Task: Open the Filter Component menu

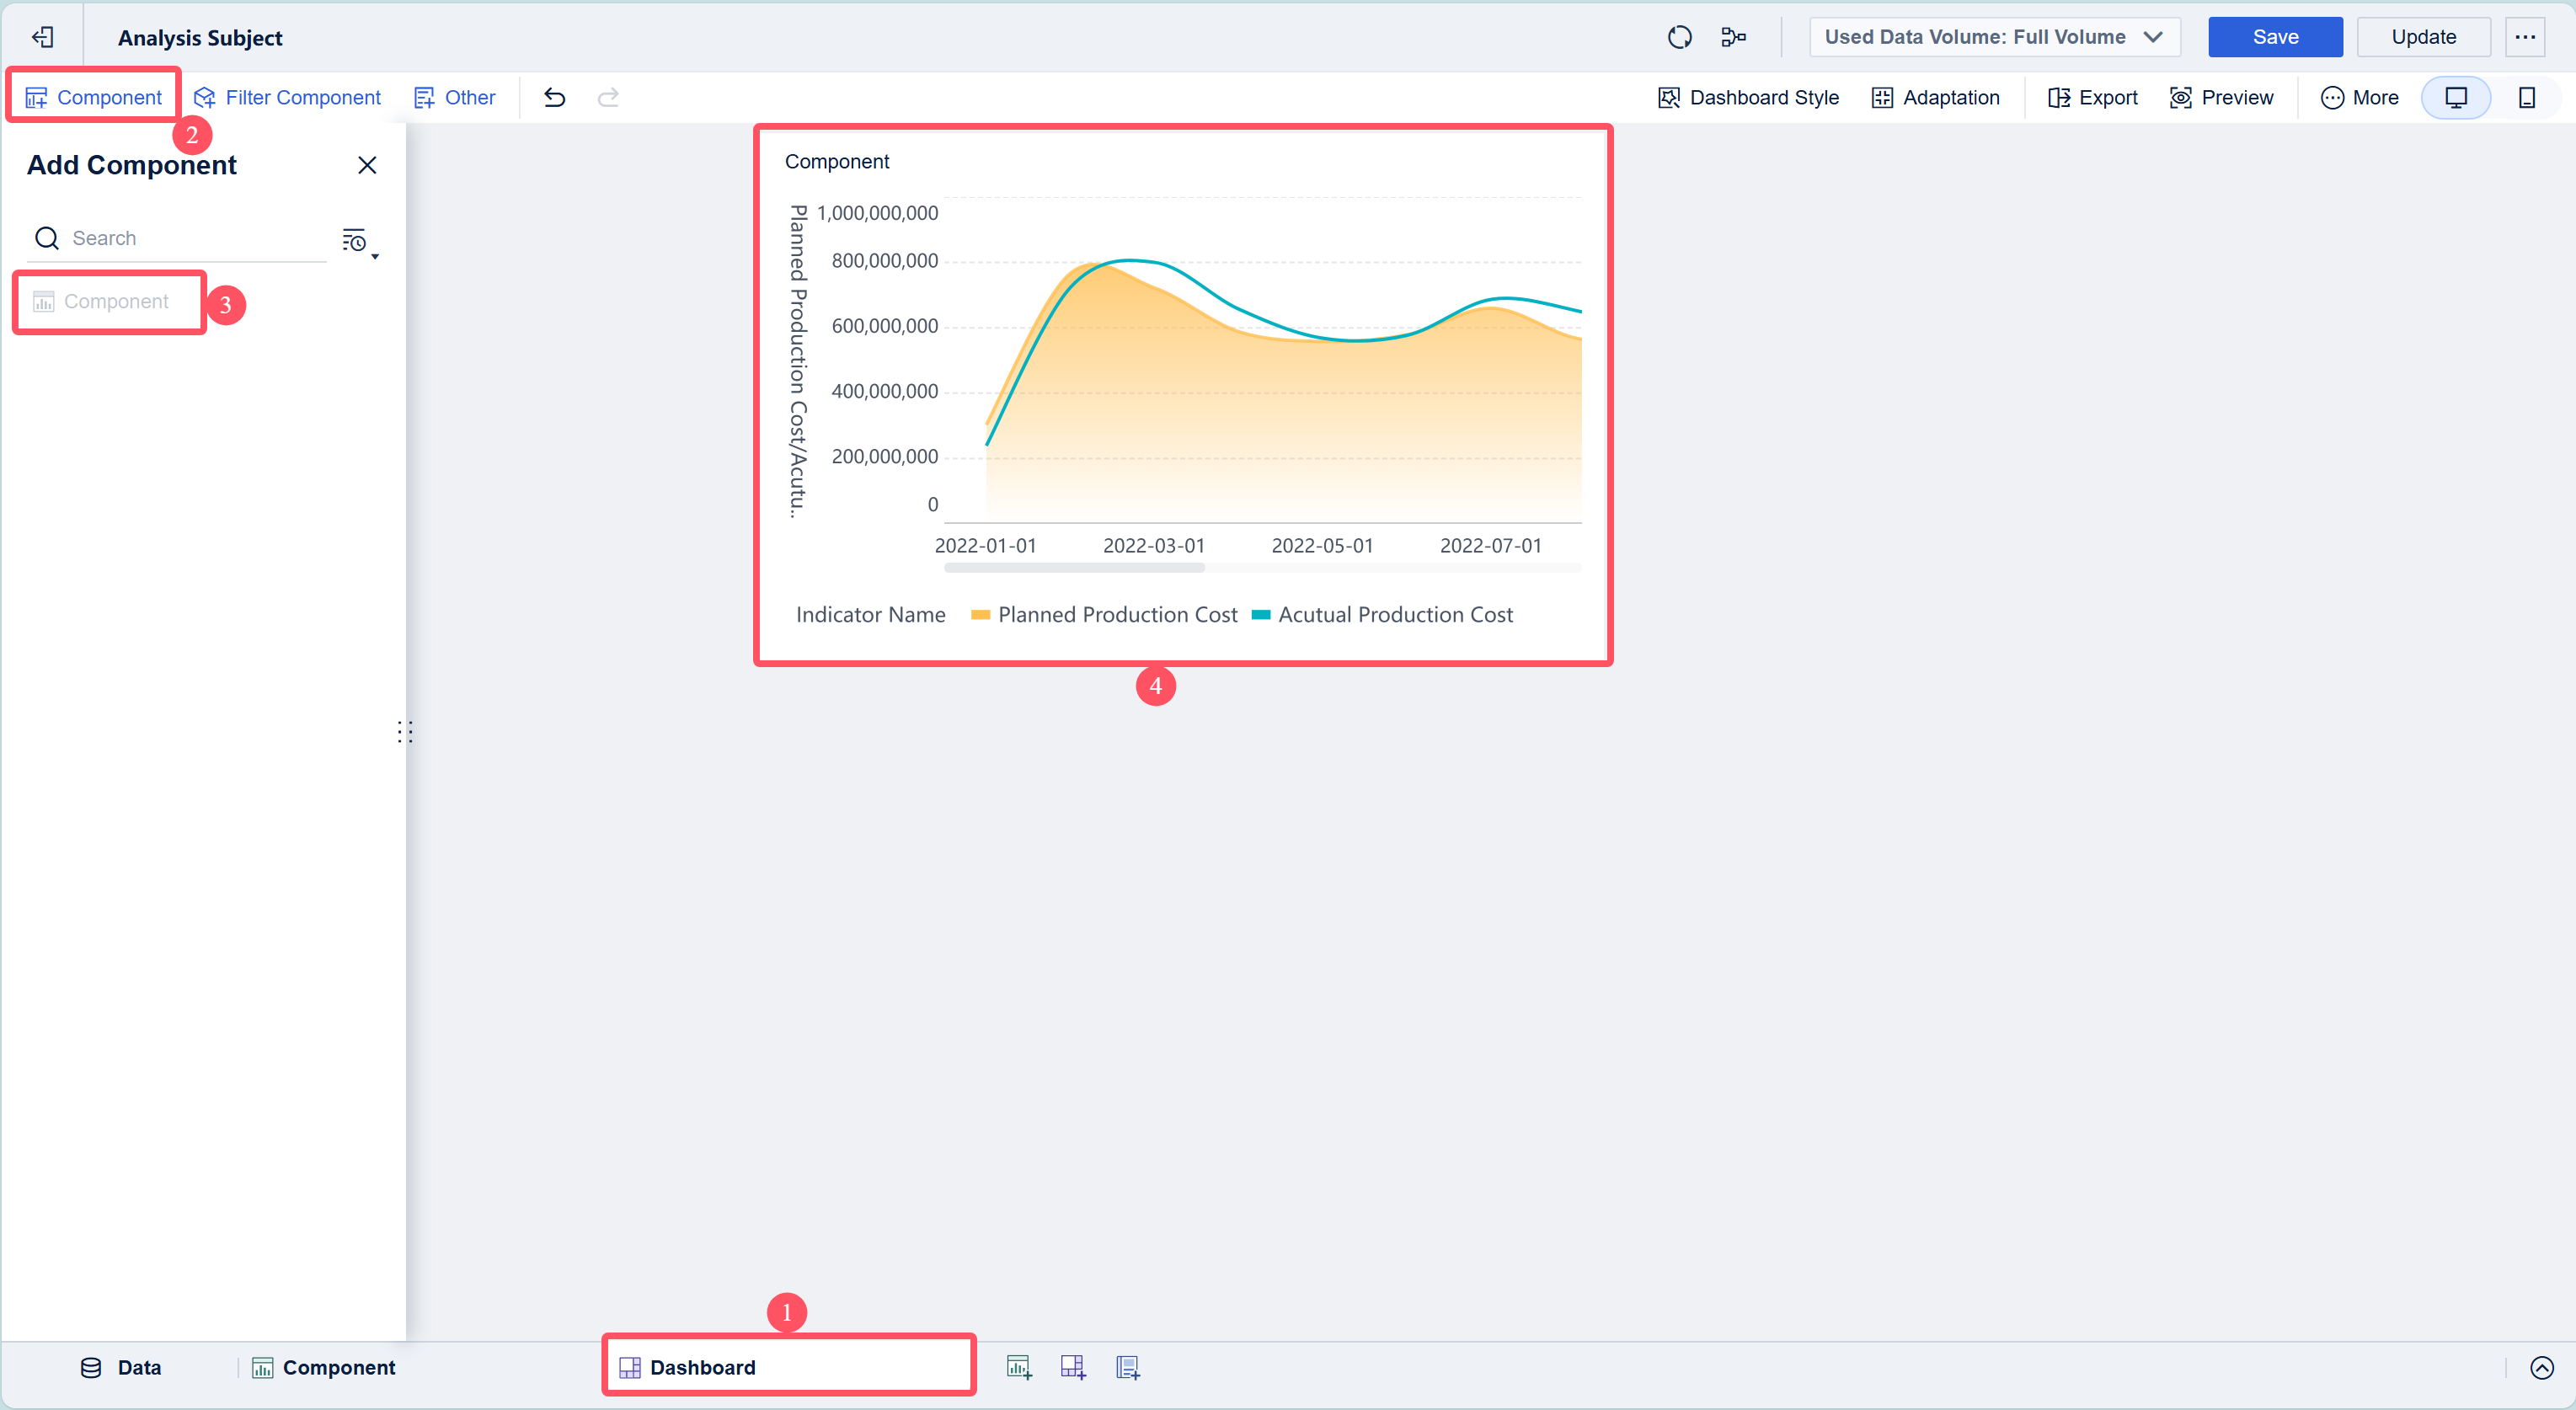Action: click(287, 97)
